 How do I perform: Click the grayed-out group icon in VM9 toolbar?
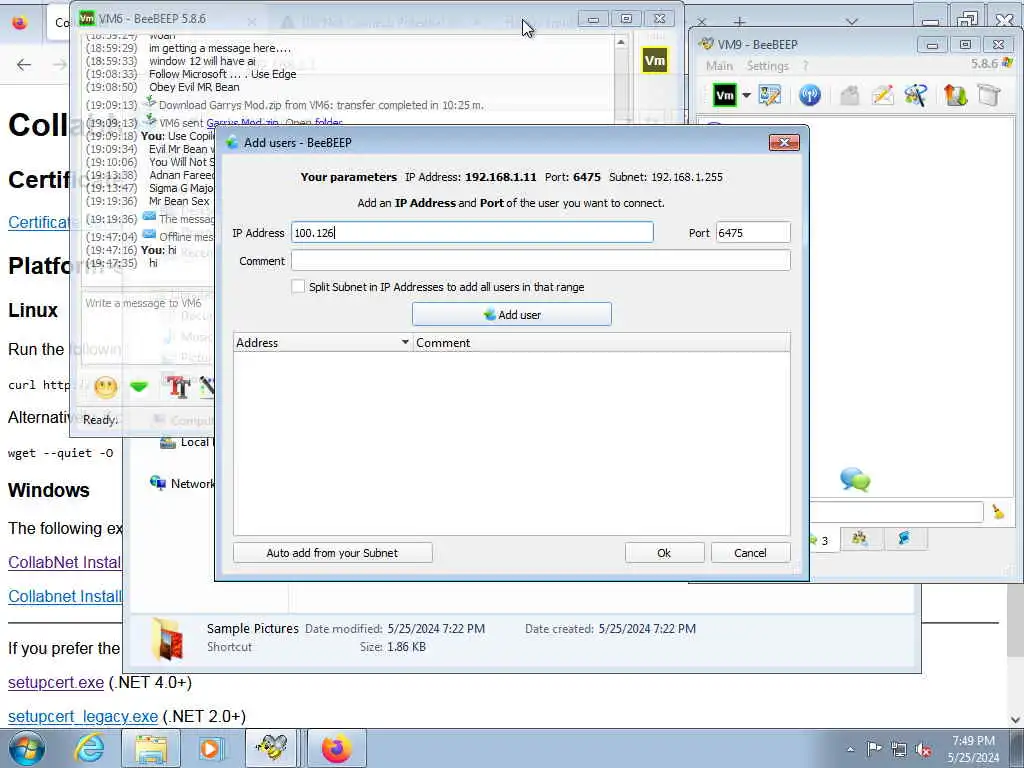[x=849, y=95]
